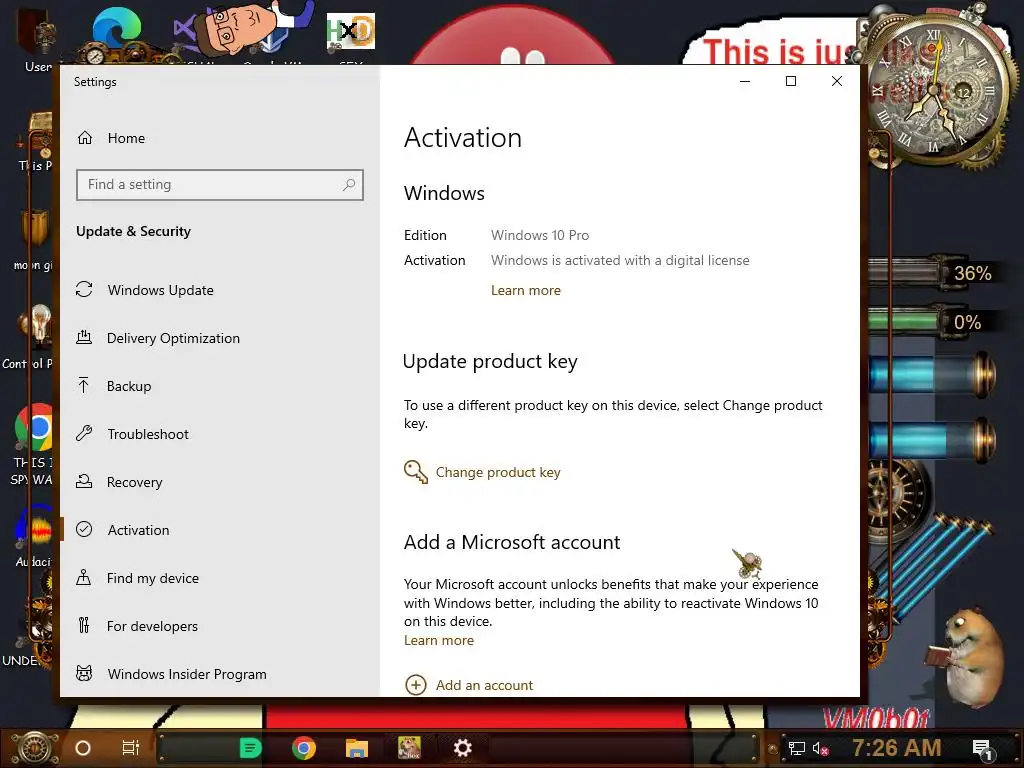Click the Delivery Optimization icon
Screen dimensions: 1024x768
(84, 338)
